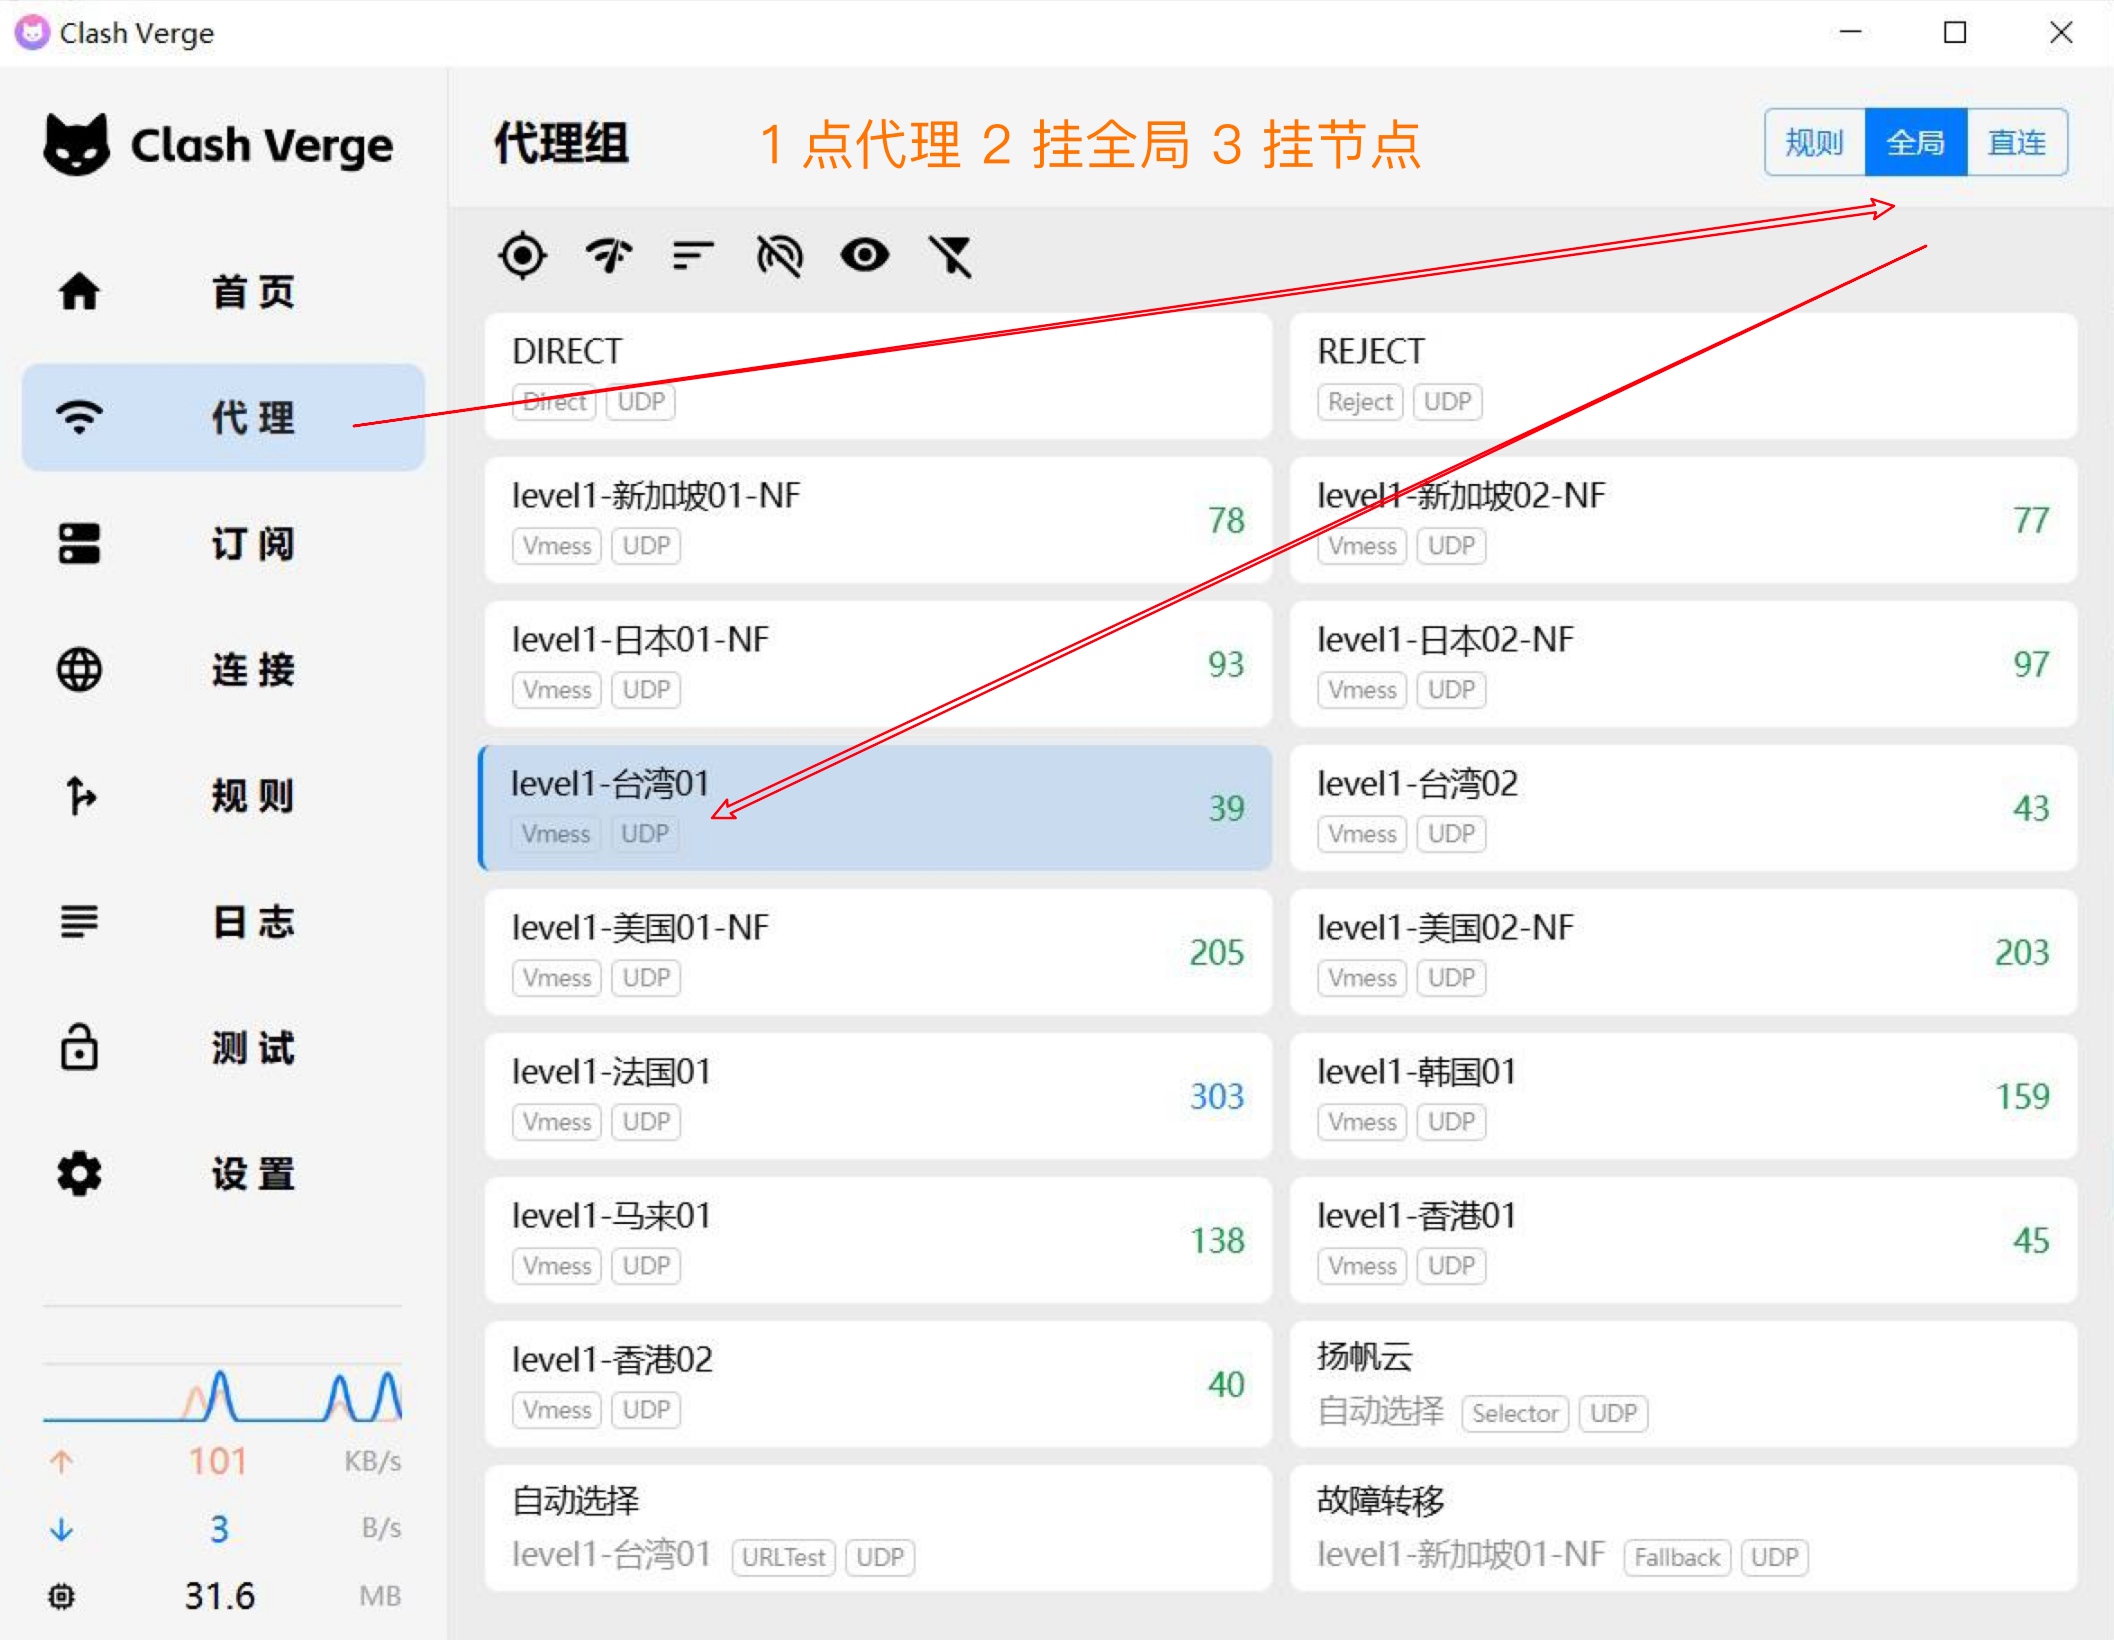Select the level1-香港01 proxy node
Image resolution: width=2114 pixels, height=1640 pixels.
tap(1682, 1239)
